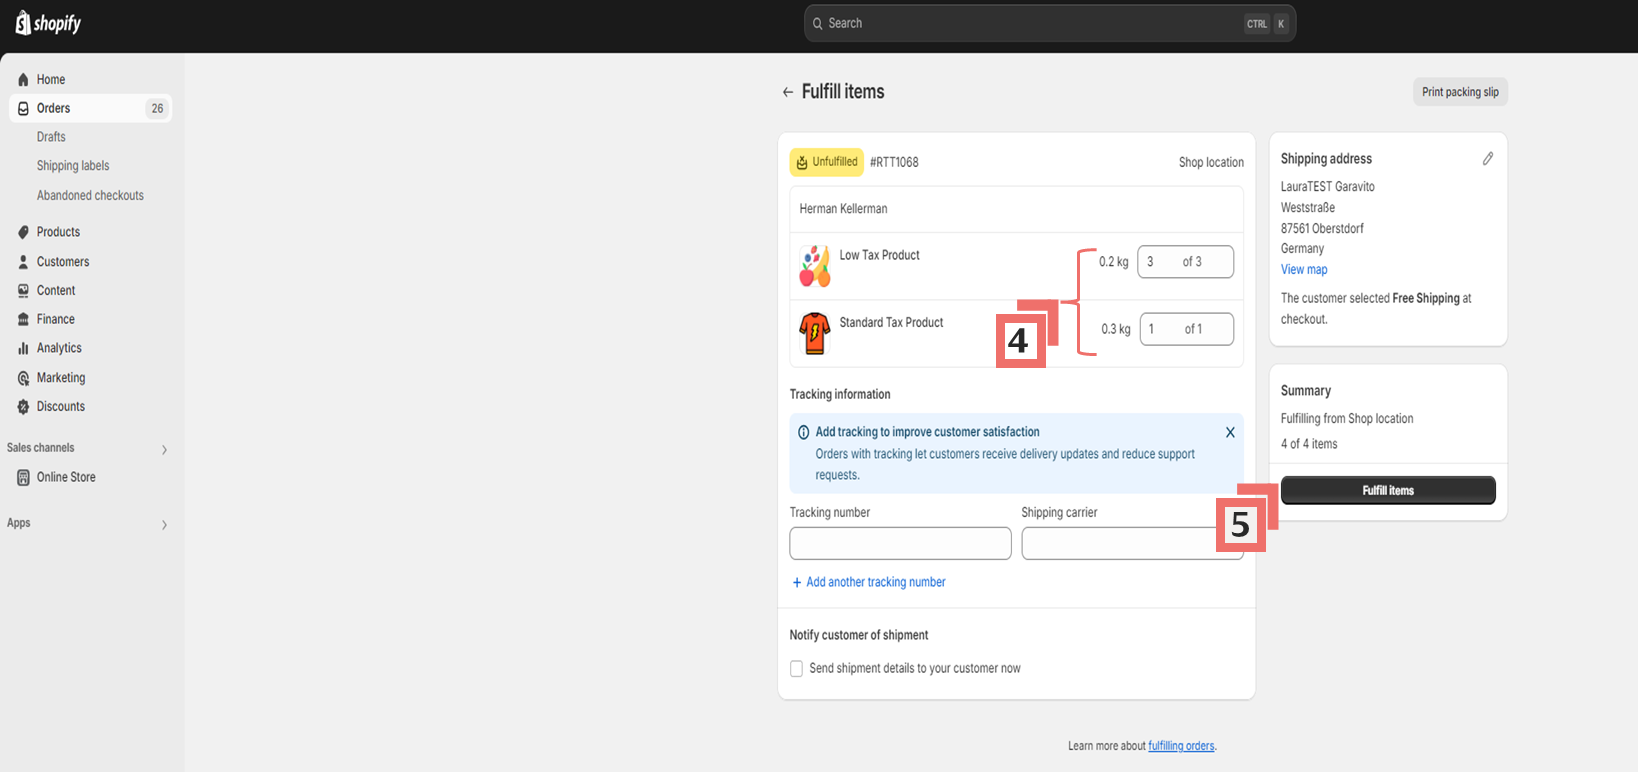The height and width of the screenshot is (772, 1638).
Task: Click the black Fulfill items button
Action: click(1387, 490)
